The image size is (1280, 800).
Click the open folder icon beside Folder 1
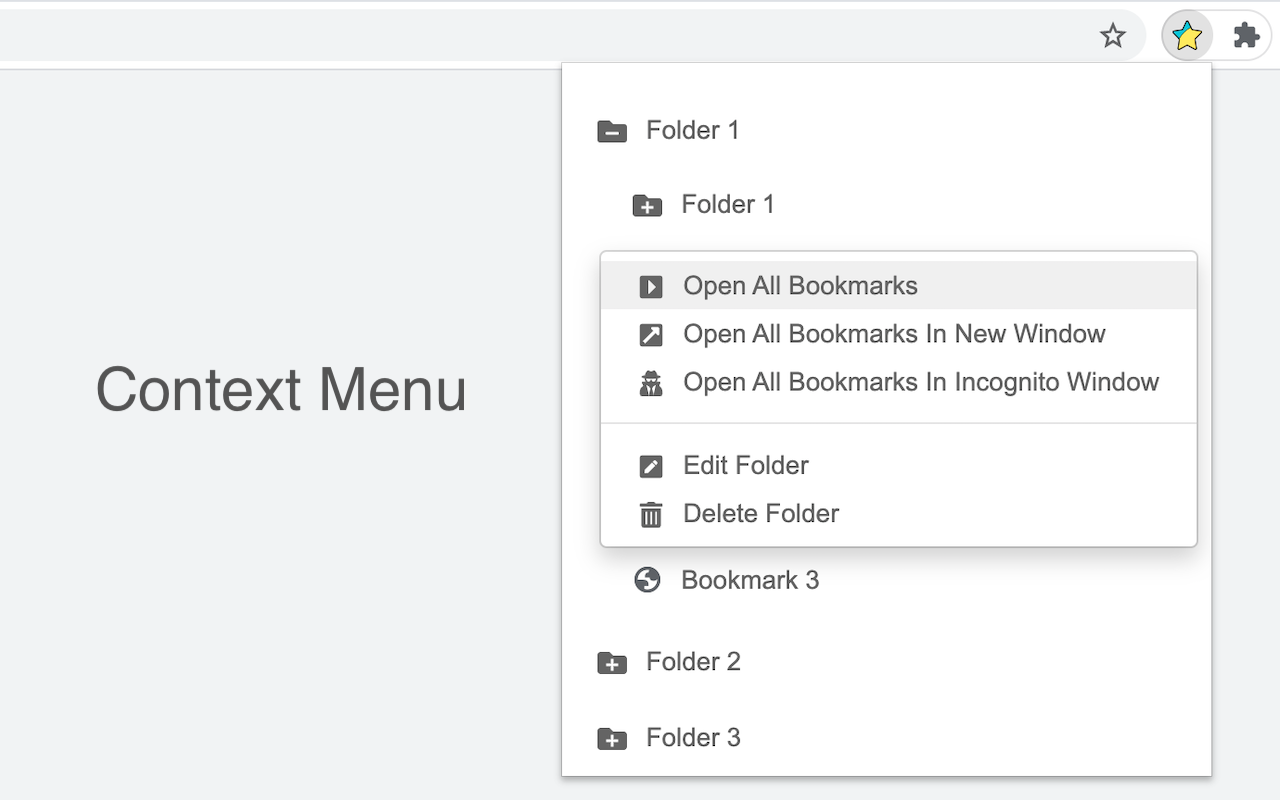611,130
